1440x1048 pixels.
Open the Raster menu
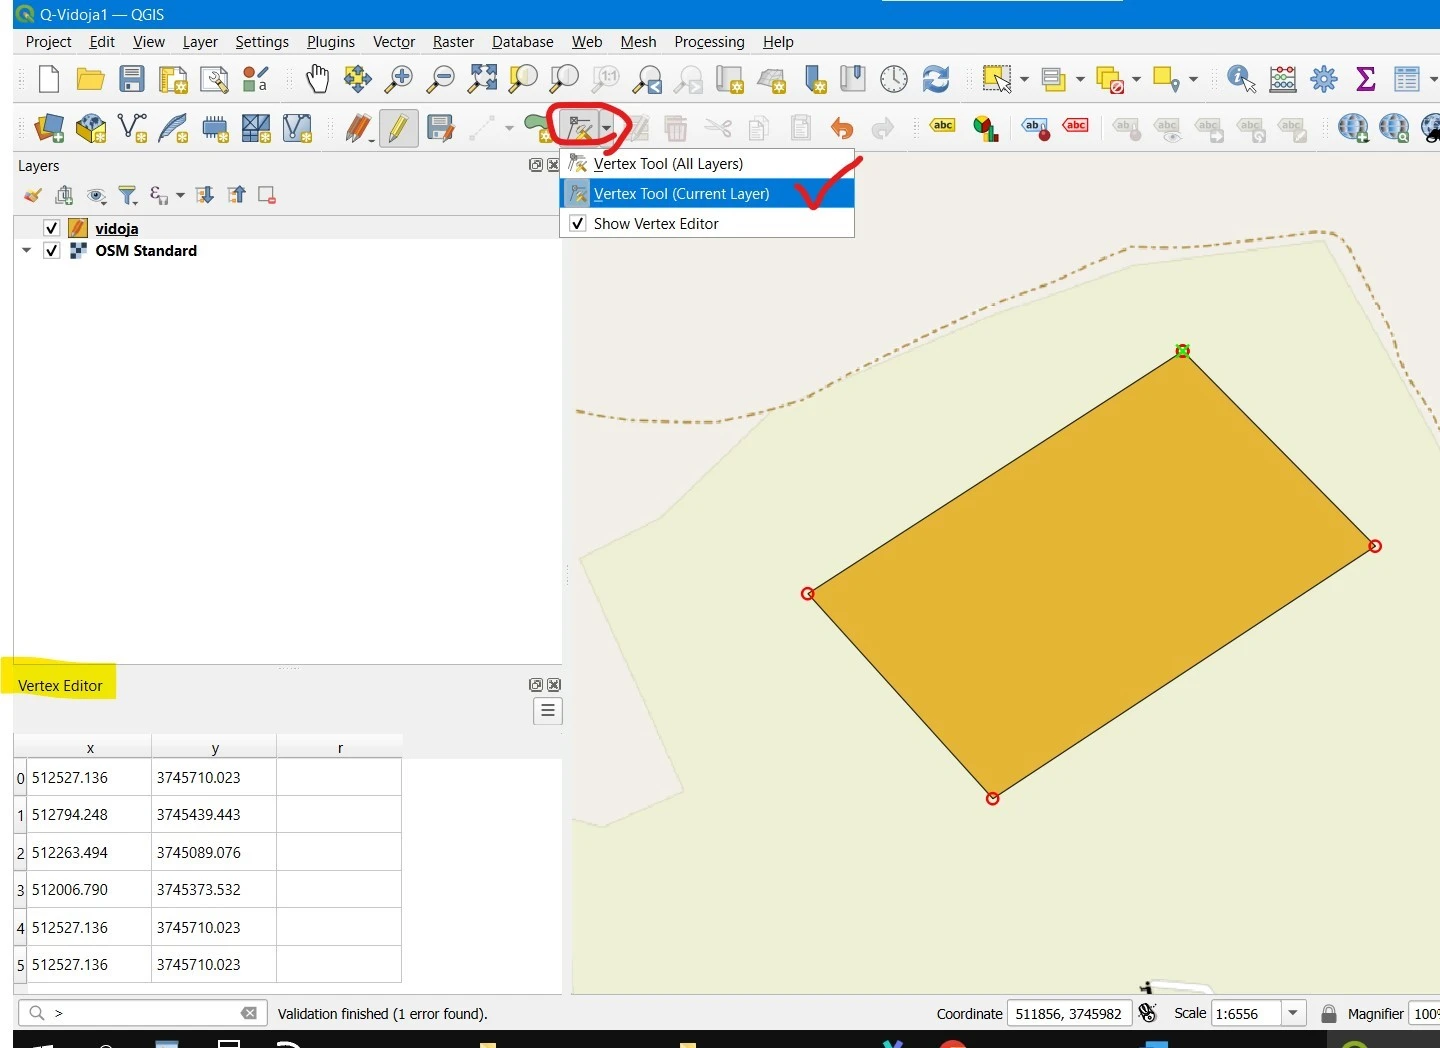click(x=453, y=42)
